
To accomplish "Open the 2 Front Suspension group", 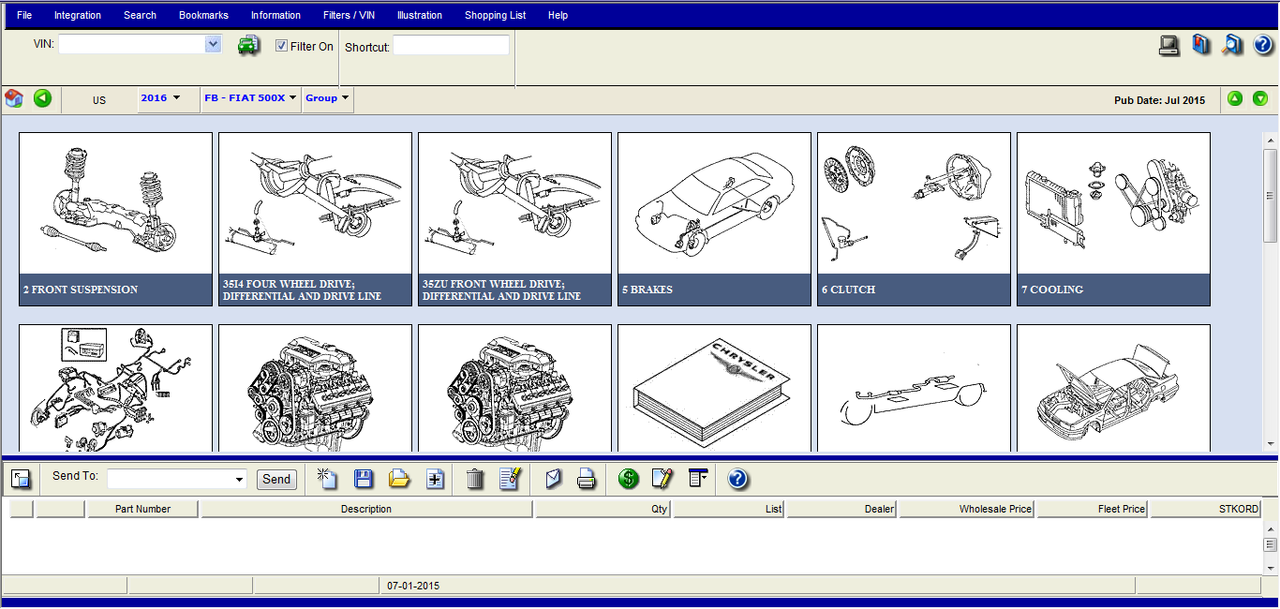I will tap(116, 219).
